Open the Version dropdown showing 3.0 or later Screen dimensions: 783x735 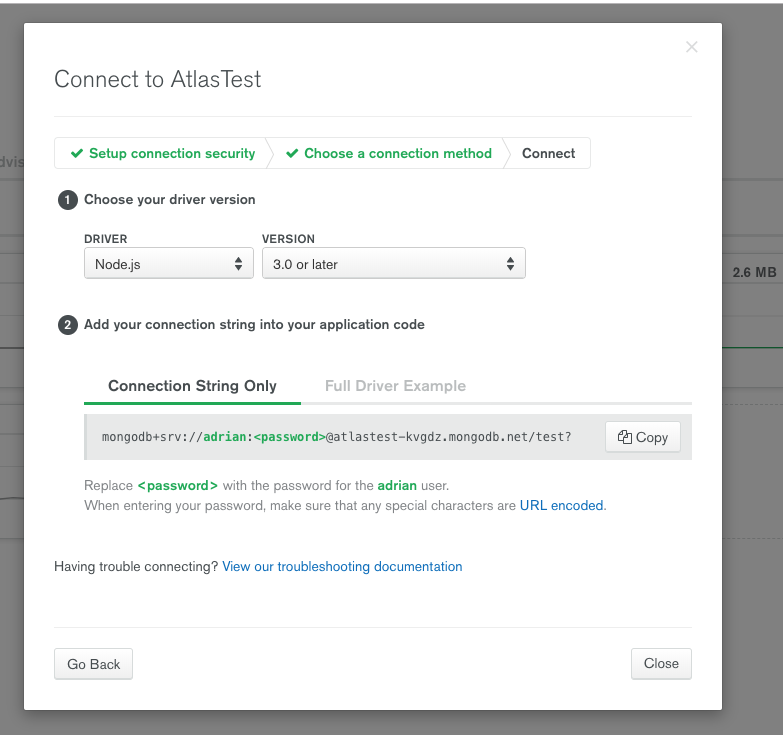[x=393, y=264]
